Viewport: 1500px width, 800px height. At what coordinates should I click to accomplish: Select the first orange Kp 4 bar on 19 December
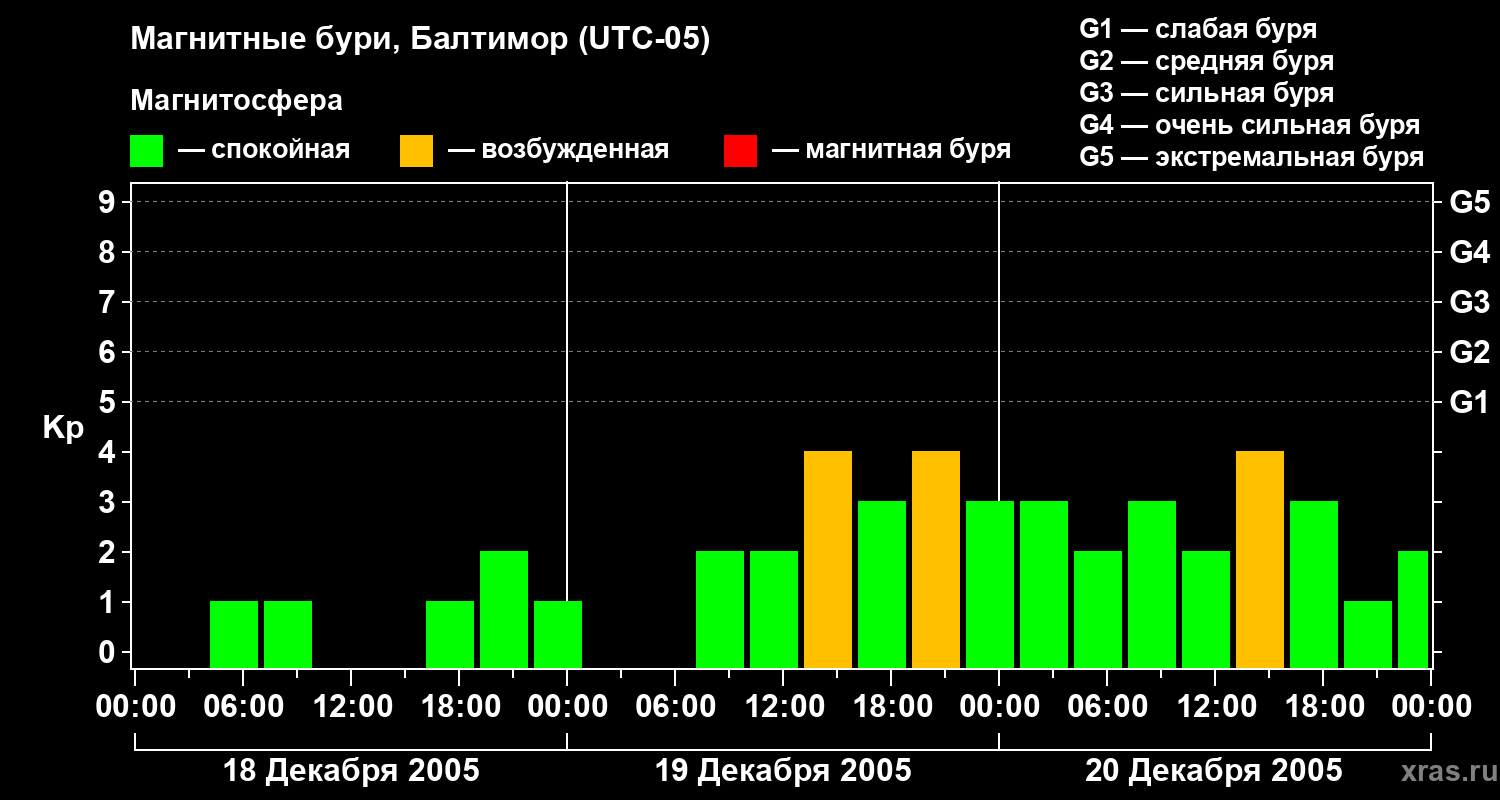(828, 559)
